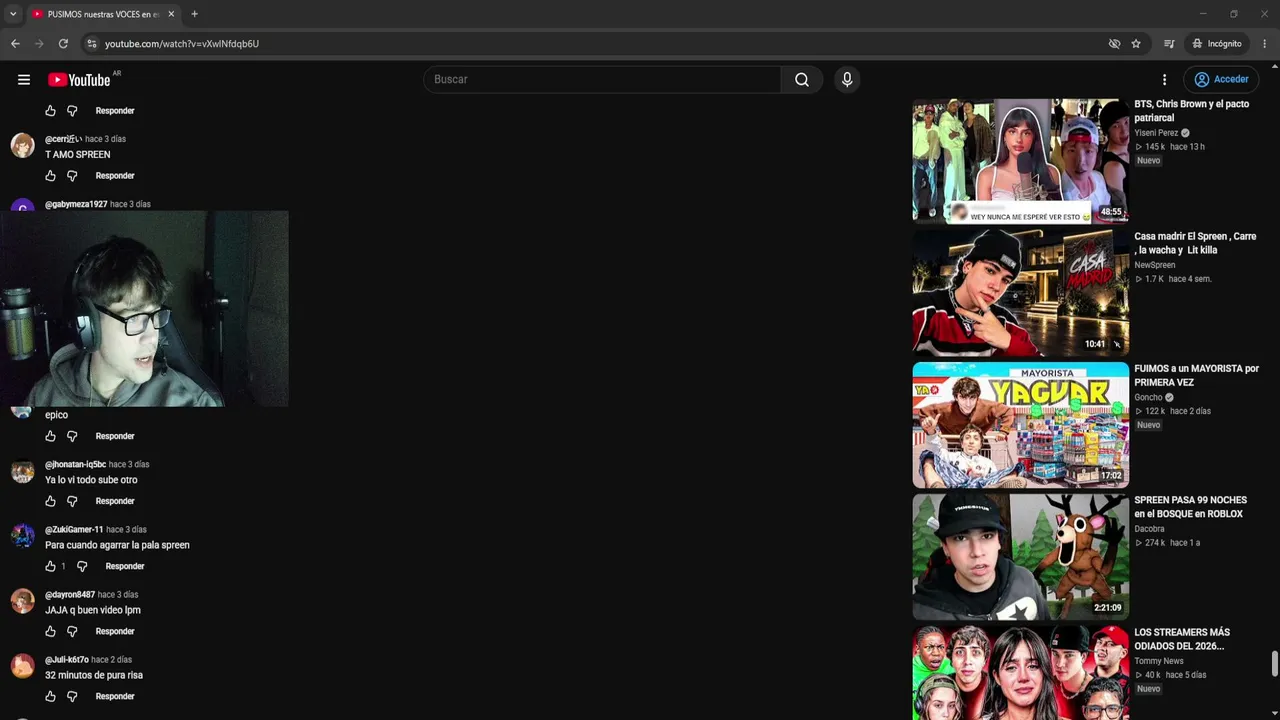Click the '@cerri' commenter profile avatar
This screenshot has height=720, width=1280.
pos(22,146)
